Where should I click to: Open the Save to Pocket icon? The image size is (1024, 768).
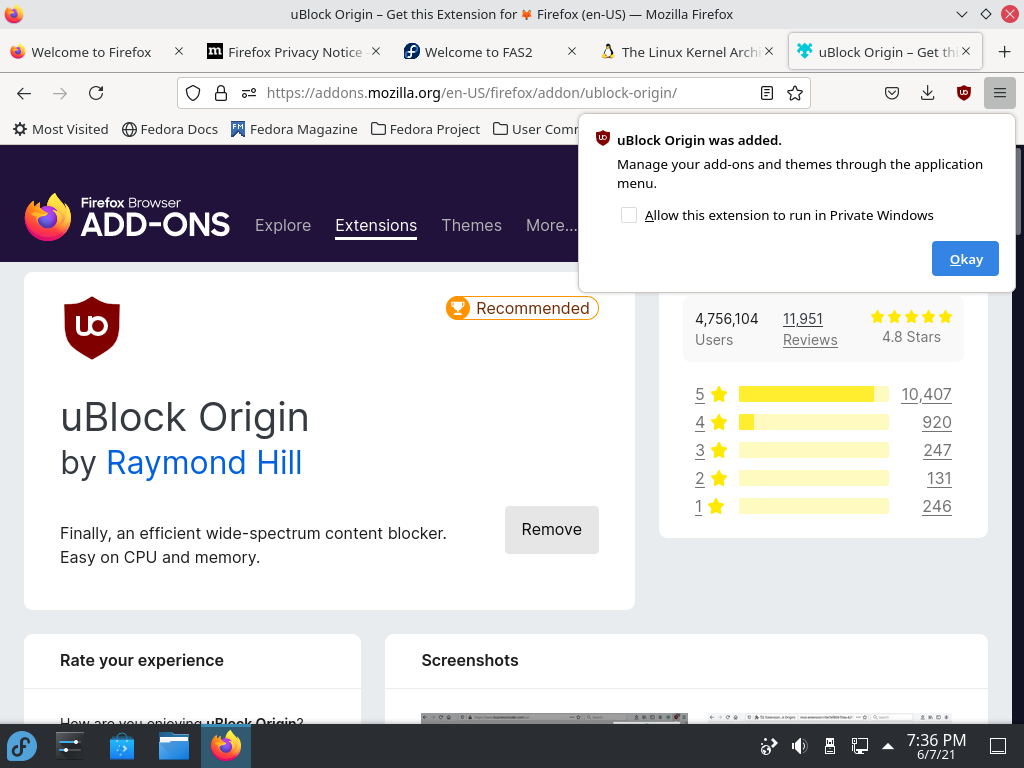(x=891, y=93)
